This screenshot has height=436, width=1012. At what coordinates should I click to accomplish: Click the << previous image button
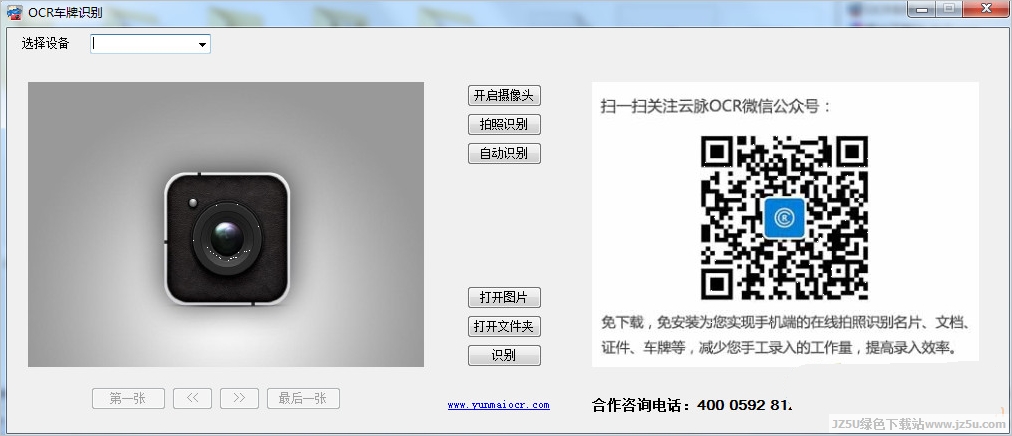coord(192,399)
